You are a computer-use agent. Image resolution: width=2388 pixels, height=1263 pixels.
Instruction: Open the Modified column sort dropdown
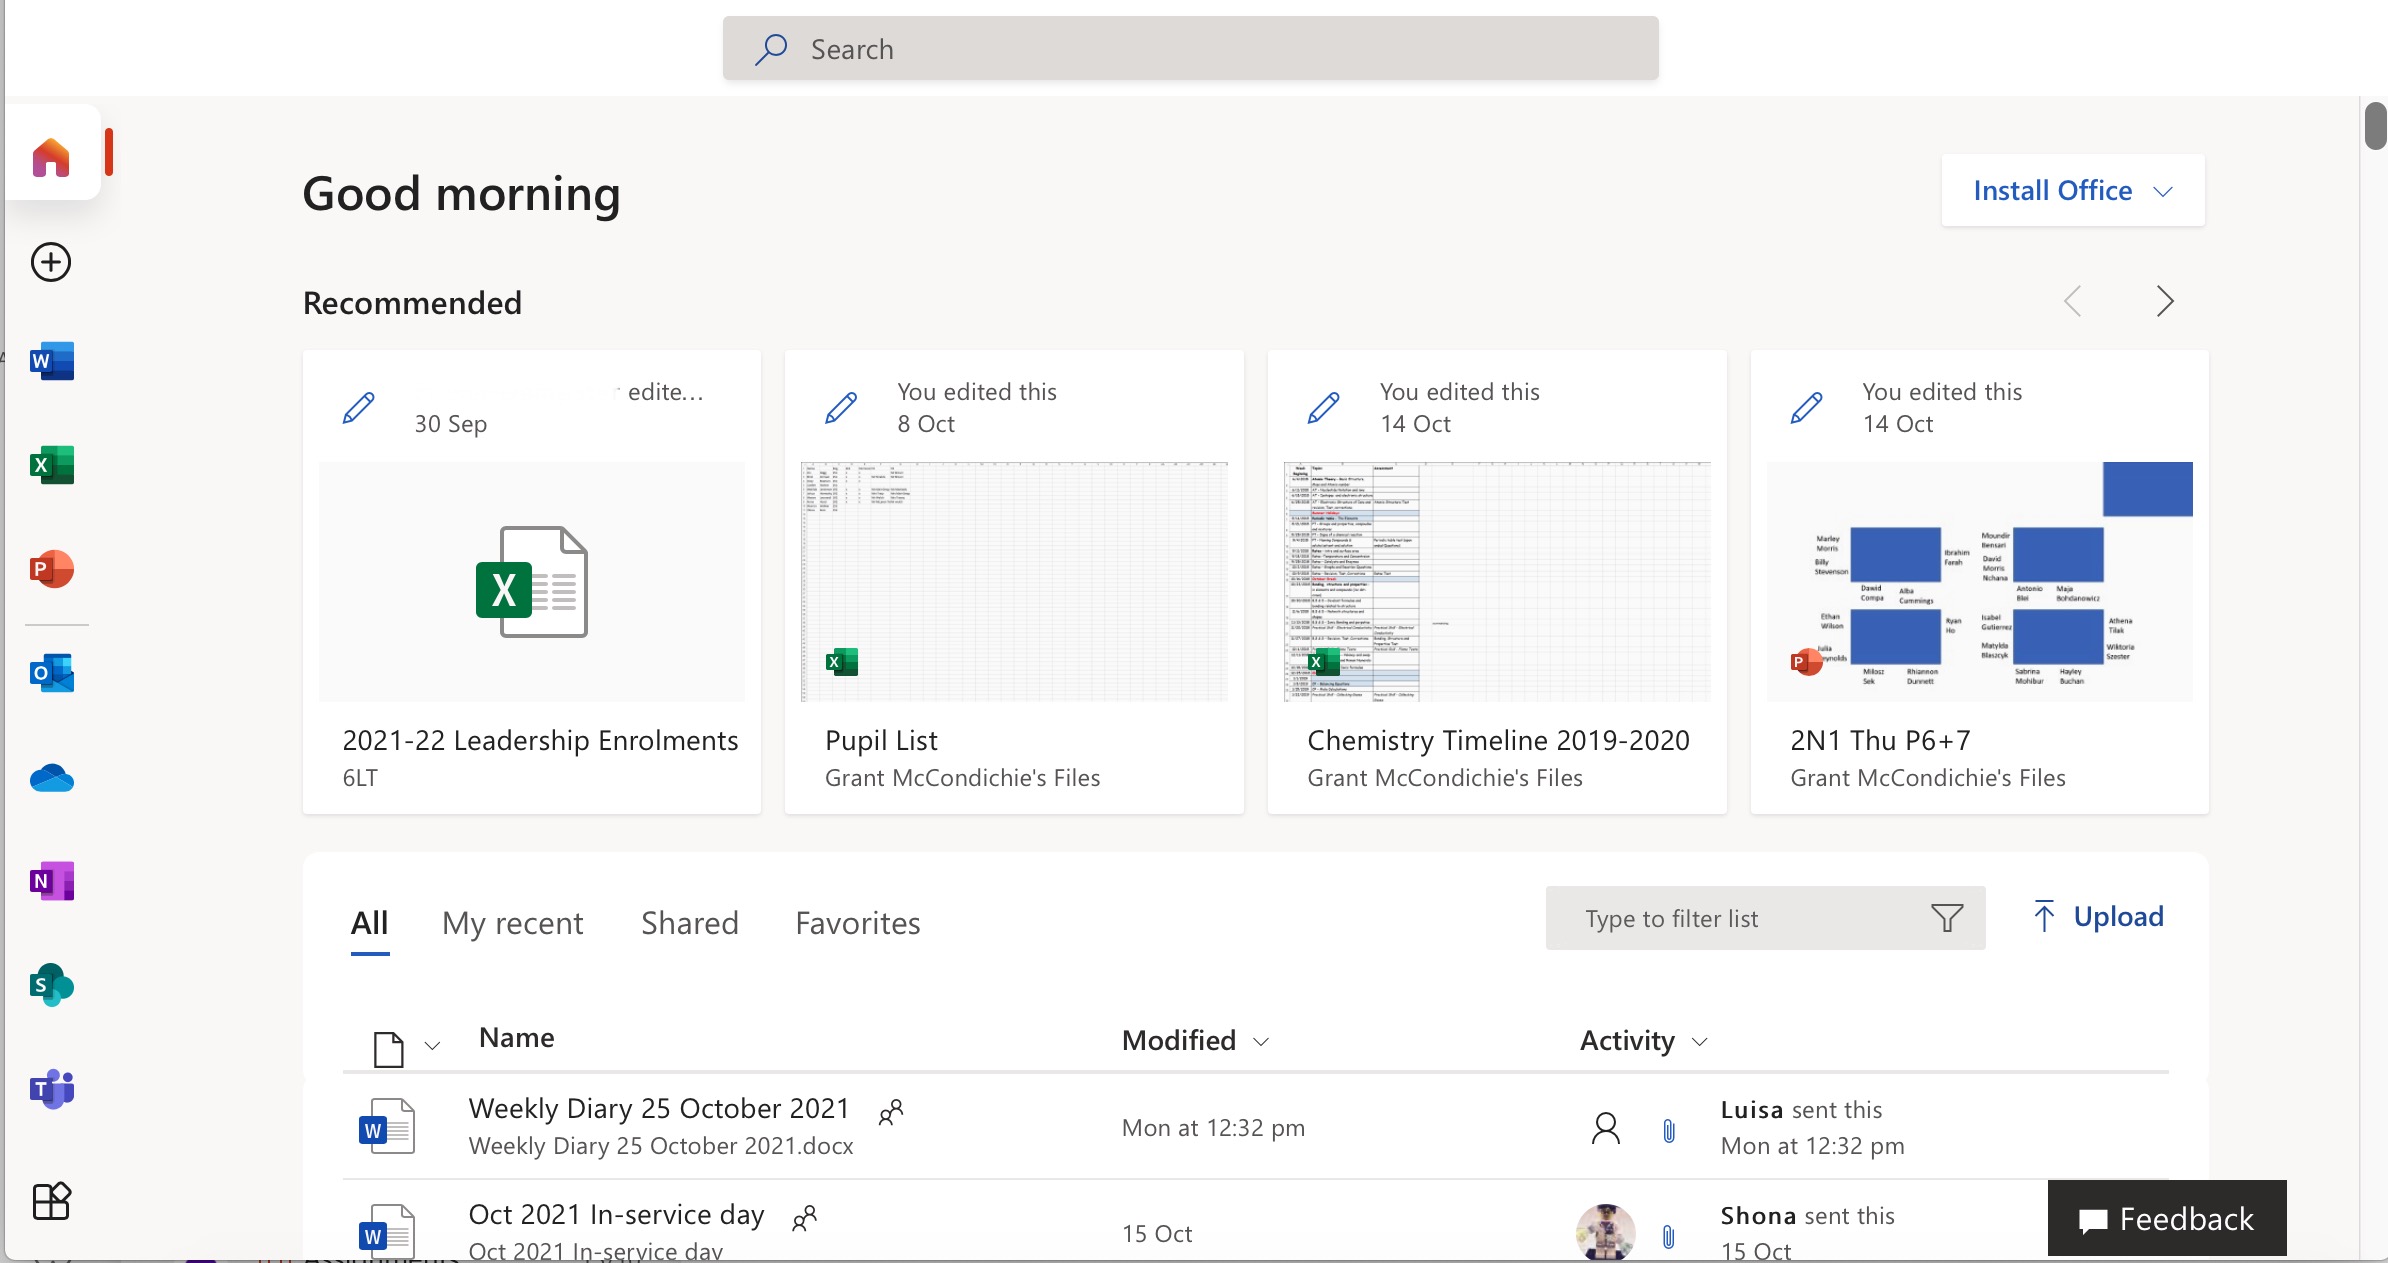point(1261,1042)
